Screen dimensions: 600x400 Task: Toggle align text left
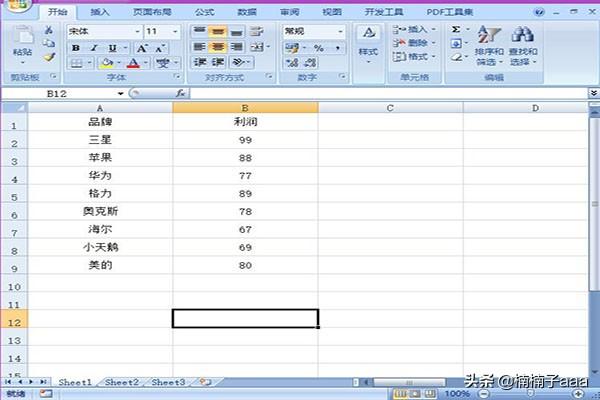199,47
